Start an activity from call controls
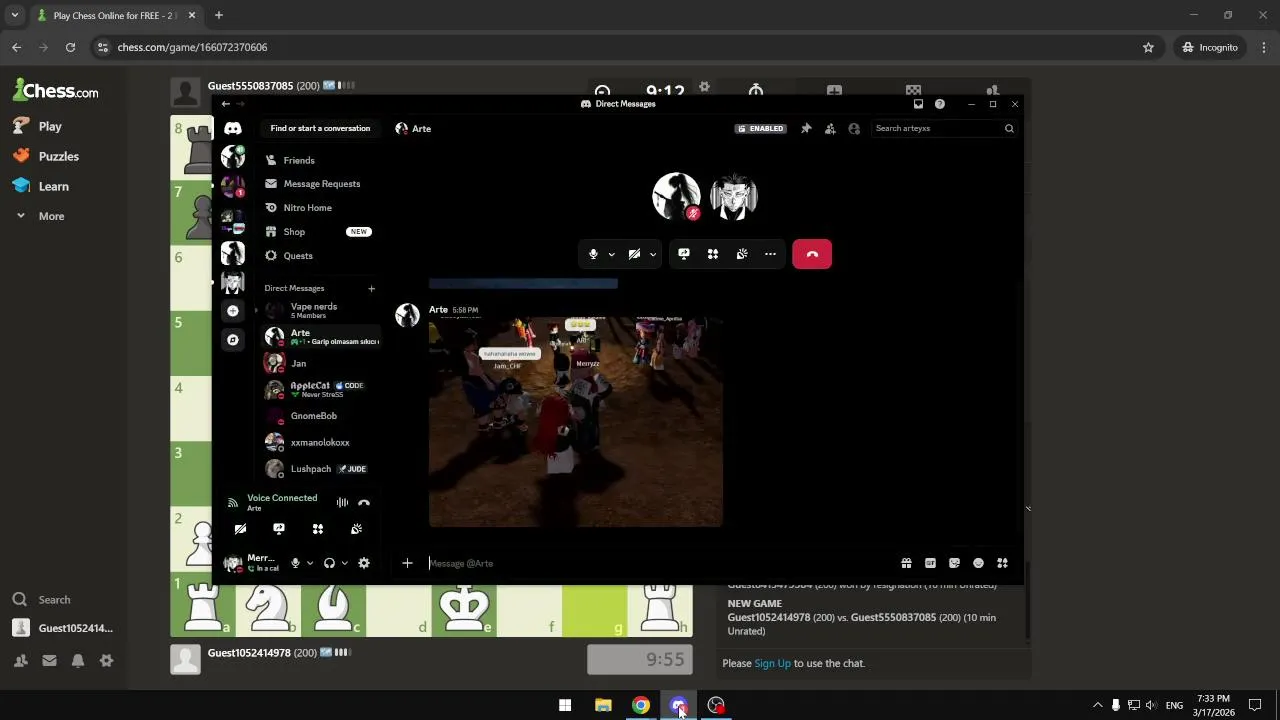The height and width of the screenshot is (720, 1280). tap(713, 254)
